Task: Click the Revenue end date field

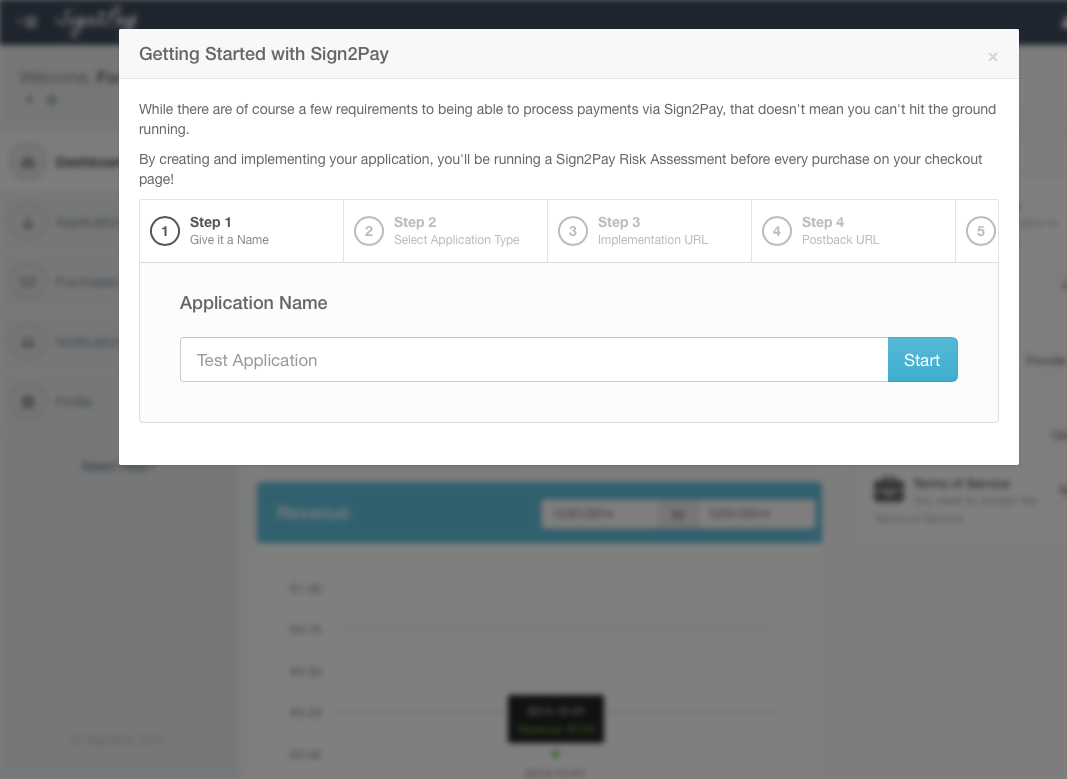Action: (x=756, y=514)
